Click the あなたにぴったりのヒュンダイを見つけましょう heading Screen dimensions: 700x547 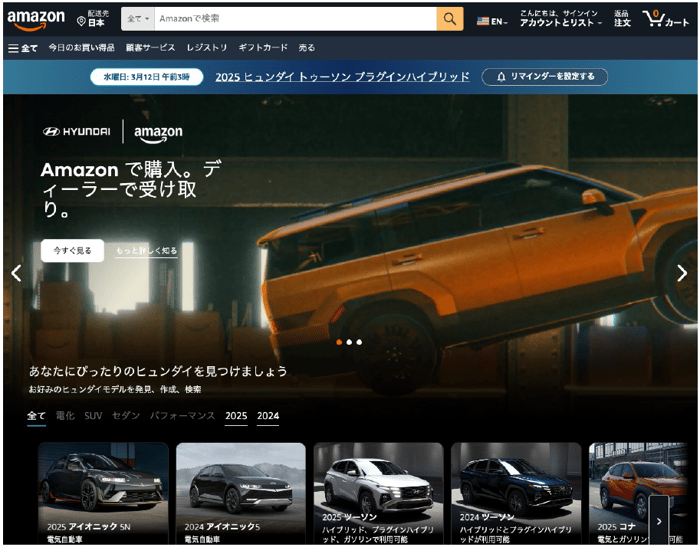[158, 371]
